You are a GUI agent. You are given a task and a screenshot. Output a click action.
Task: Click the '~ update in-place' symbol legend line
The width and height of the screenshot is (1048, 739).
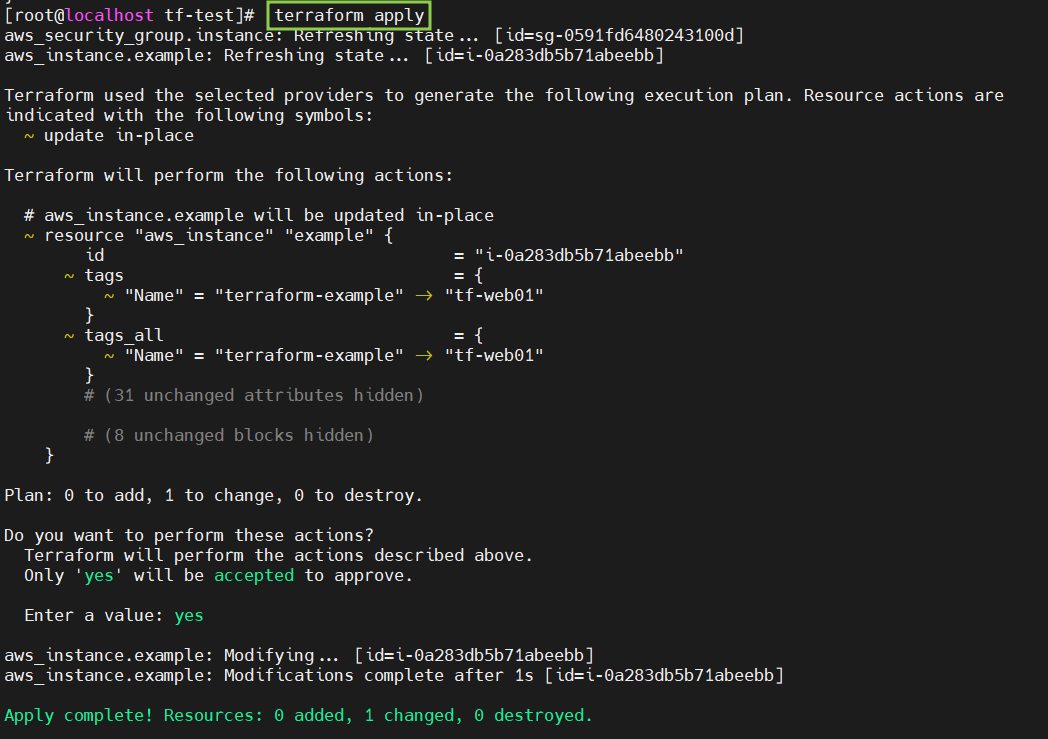[x=109, y=136]
